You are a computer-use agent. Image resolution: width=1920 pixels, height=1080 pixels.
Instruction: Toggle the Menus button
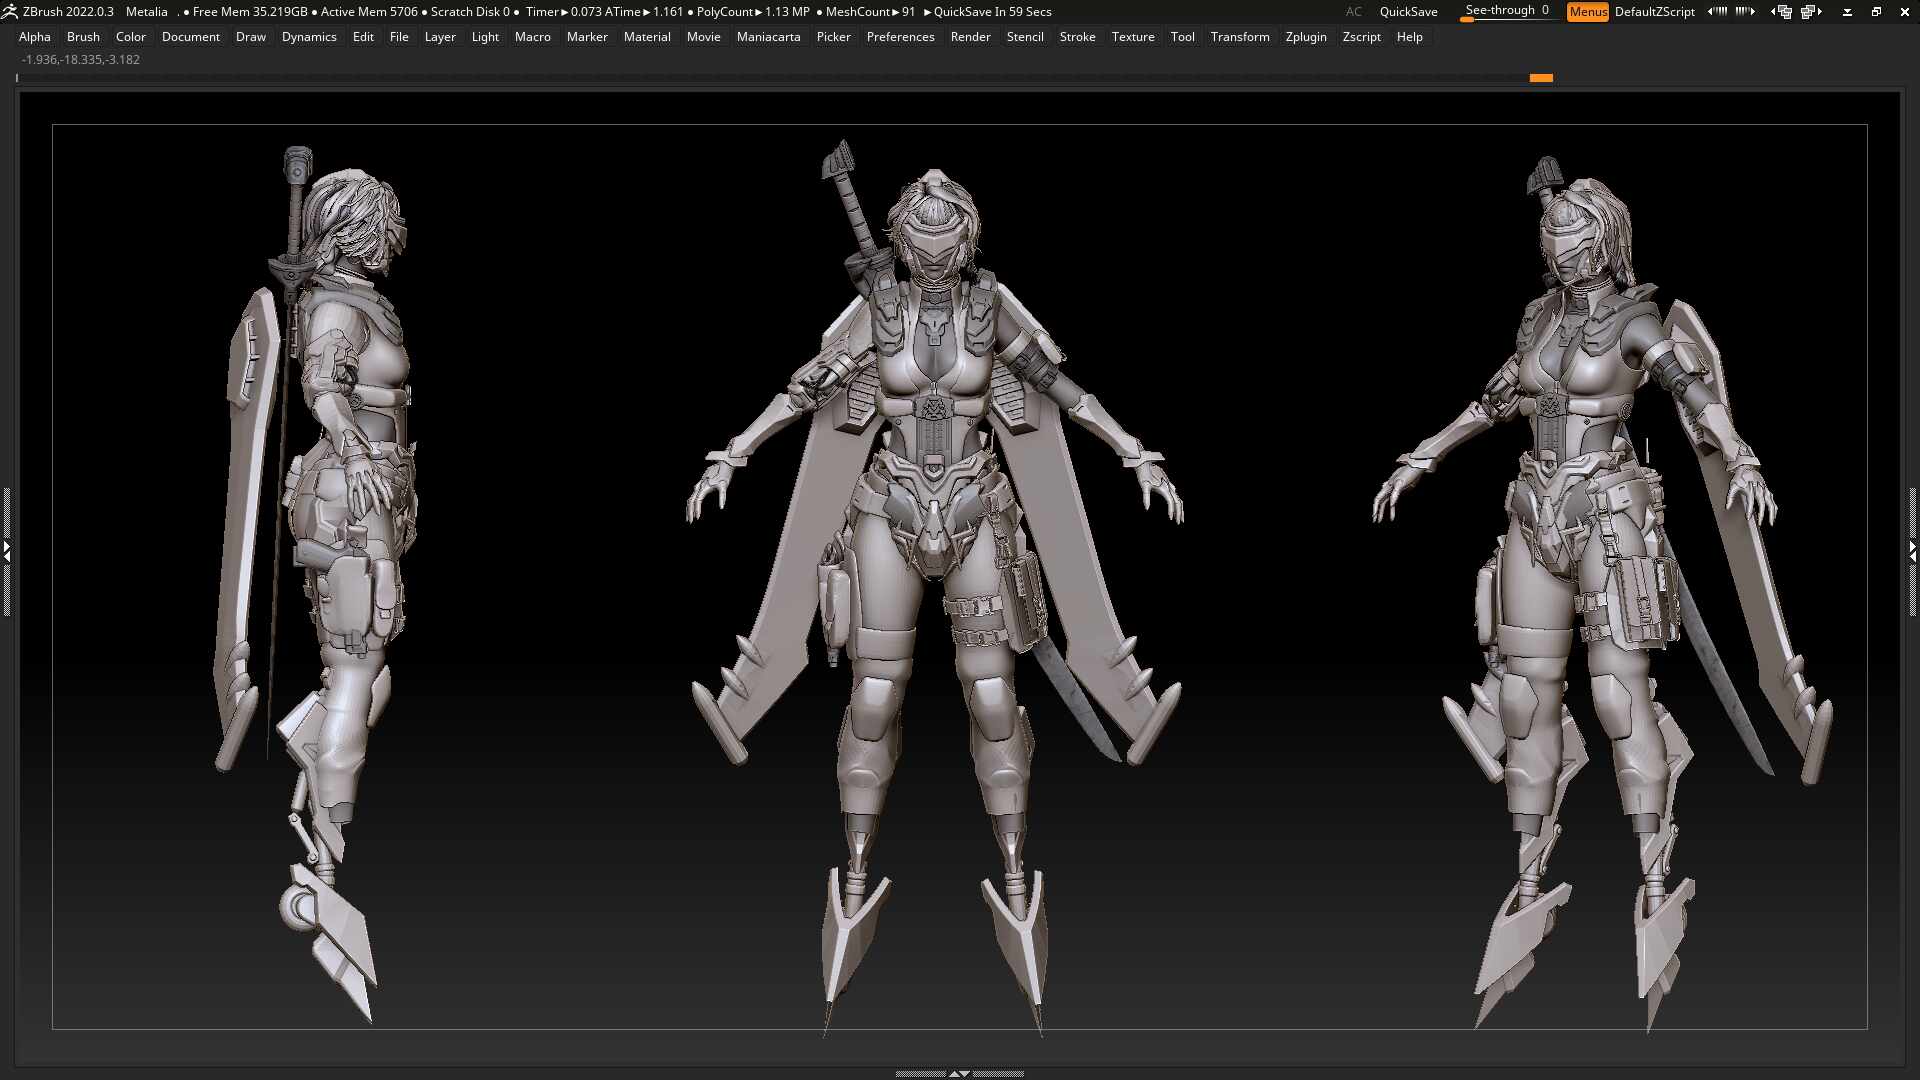[x=1587, y=12]
